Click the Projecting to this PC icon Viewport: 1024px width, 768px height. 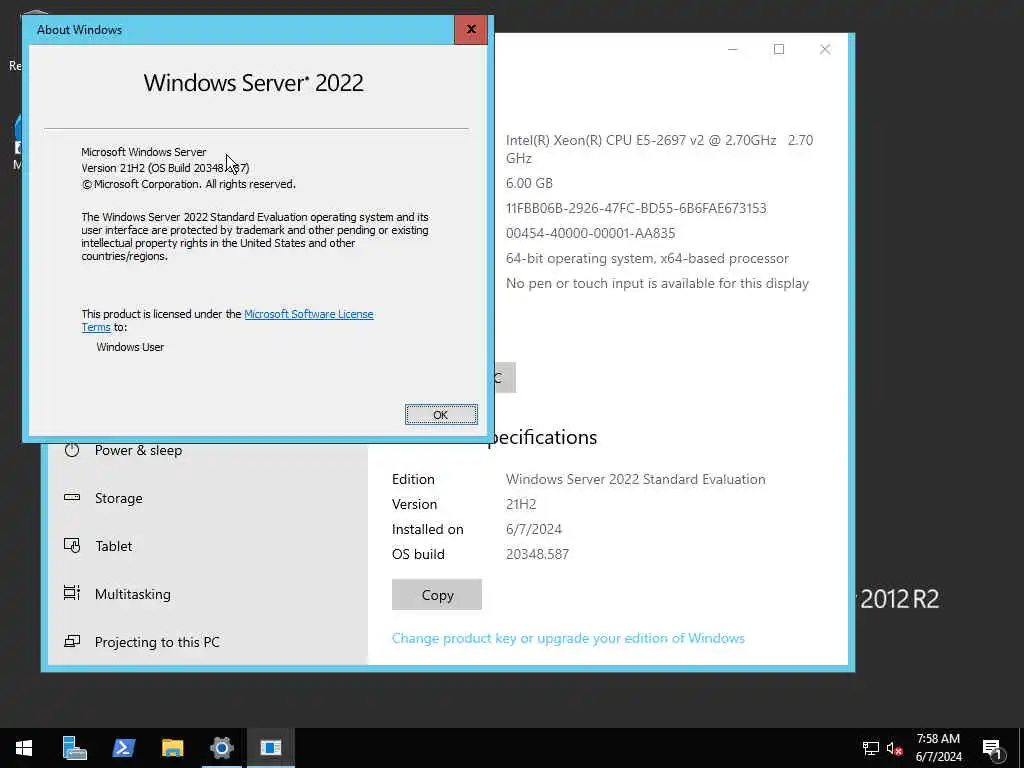tap(72, 641)
